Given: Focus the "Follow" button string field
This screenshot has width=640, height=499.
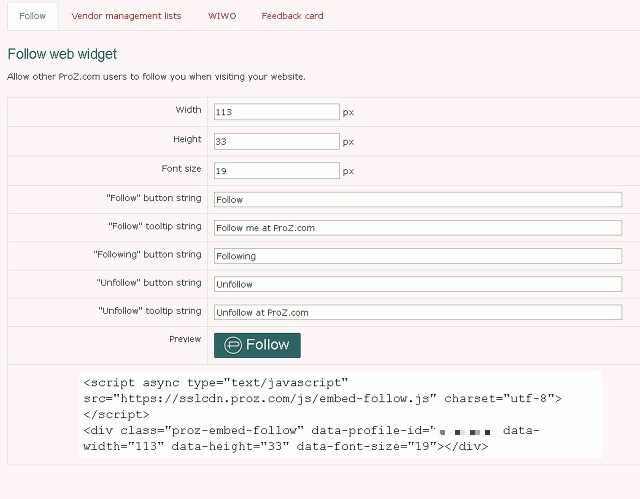Looking at the screenshot, I should pos(418,200).
